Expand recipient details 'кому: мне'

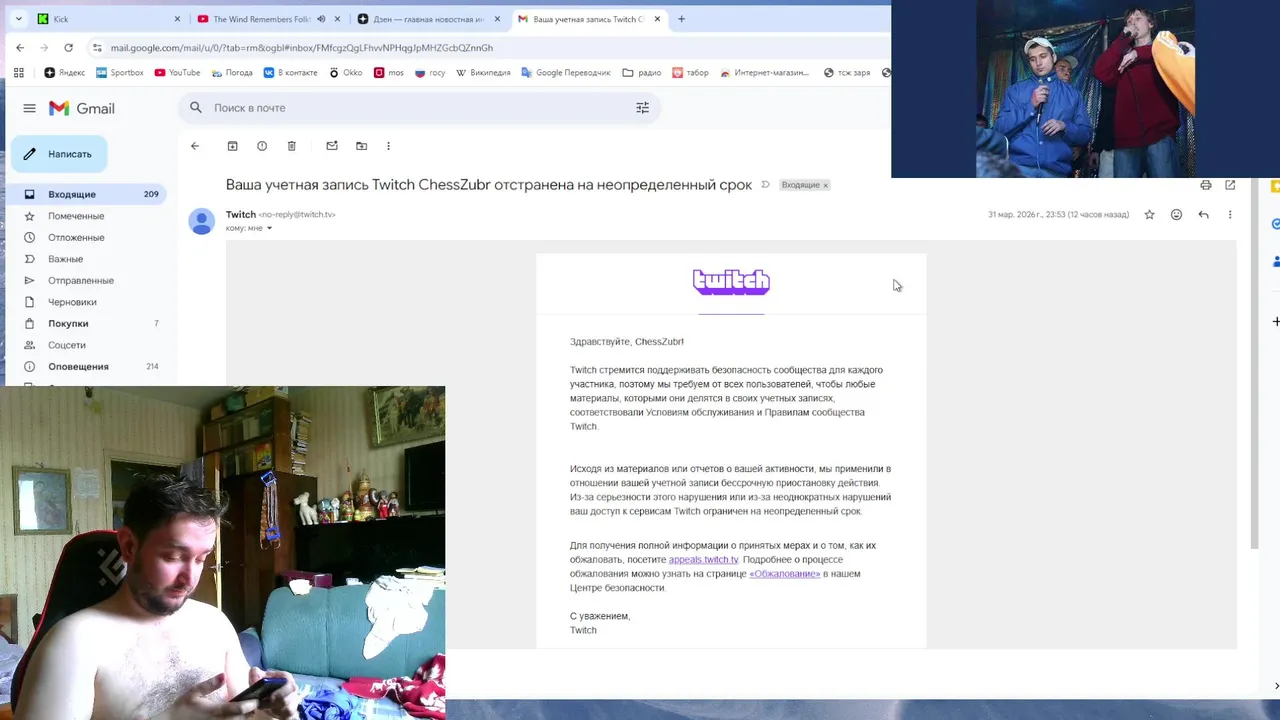click(x=269, y=228)
